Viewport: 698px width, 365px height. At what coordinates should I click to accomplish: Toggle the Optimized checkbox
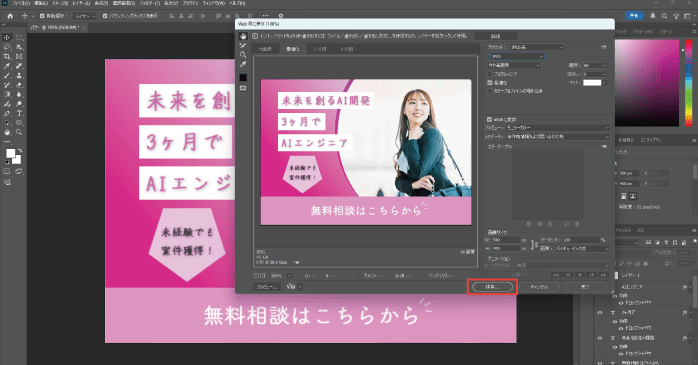[490, 82]
